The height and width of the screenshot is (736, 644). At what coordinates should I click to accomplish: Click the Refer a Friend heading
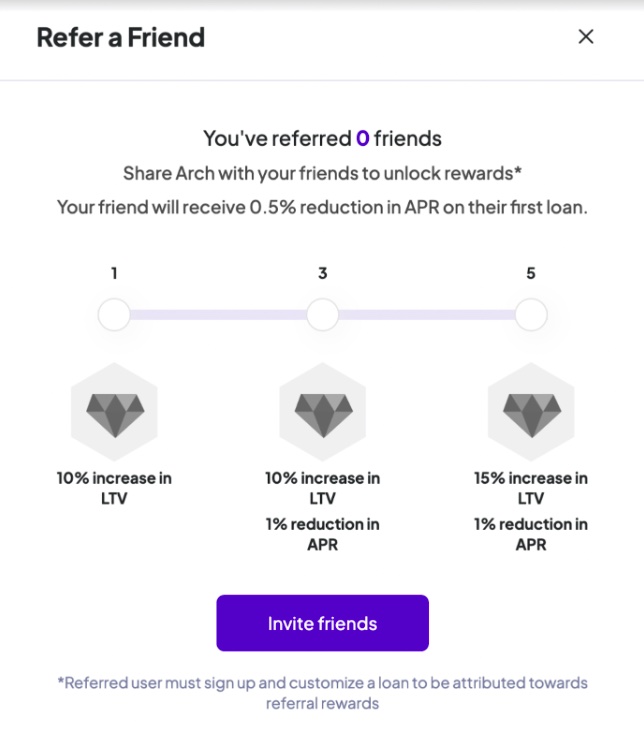coord(121,38)
